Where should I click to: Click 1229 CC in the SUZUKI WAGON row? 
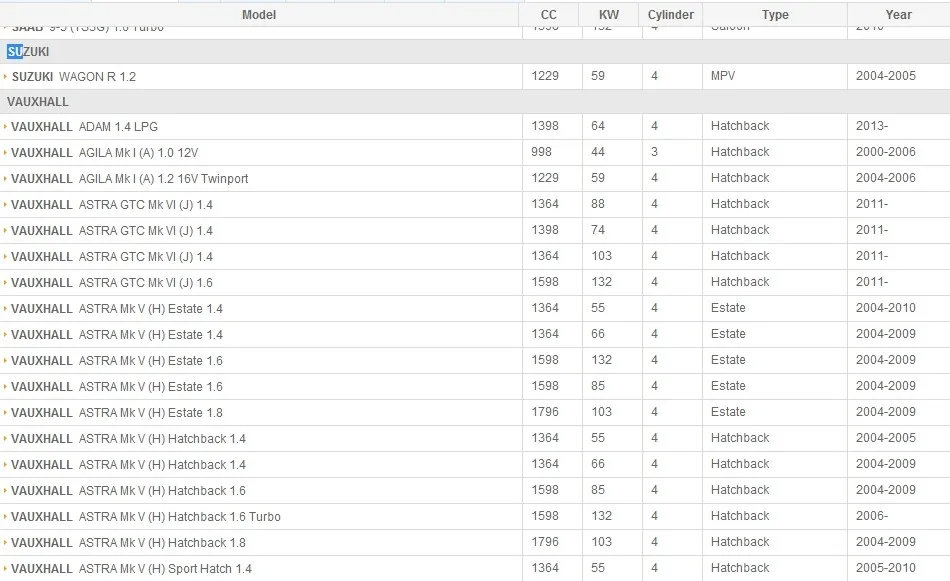click(x=545, y=76)
